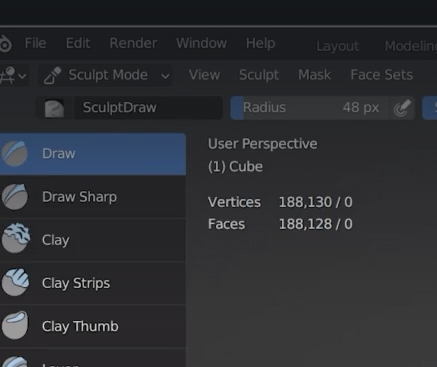Switch to the Layout workspace tab
Viewport: 437px width, 367px height.
[x=337, y=46]
